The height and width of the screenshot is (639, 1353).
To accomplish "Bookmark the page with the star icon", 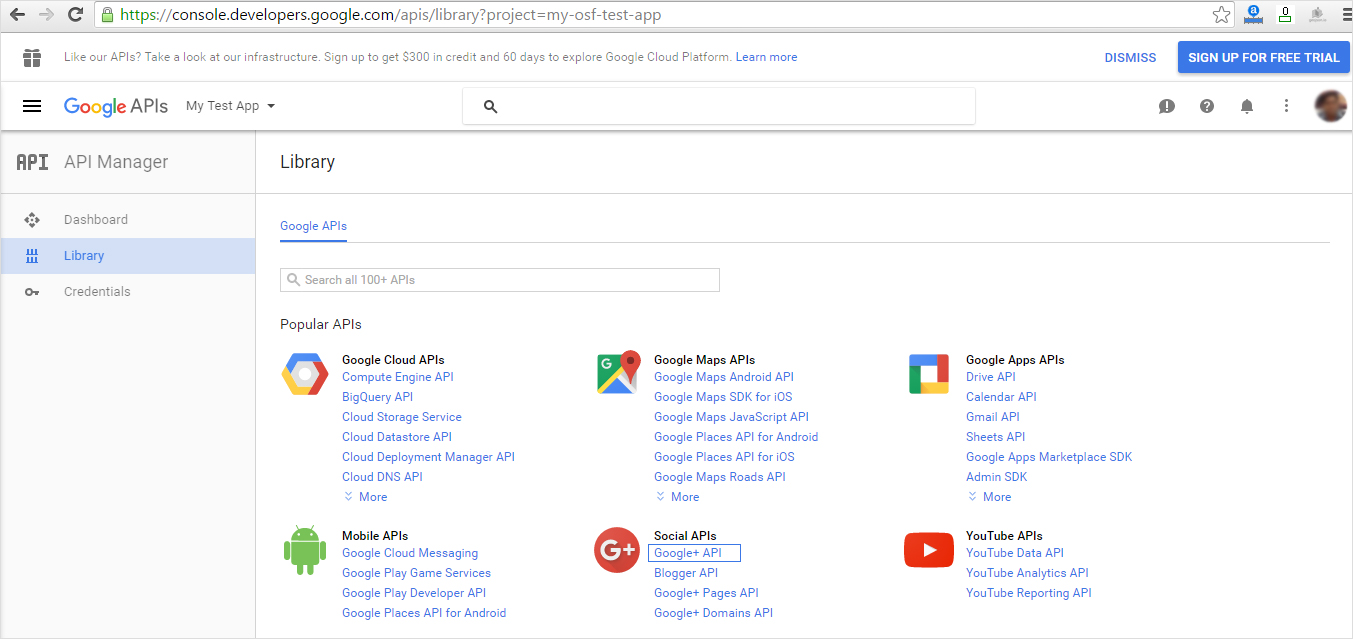I will point(1221,15).
